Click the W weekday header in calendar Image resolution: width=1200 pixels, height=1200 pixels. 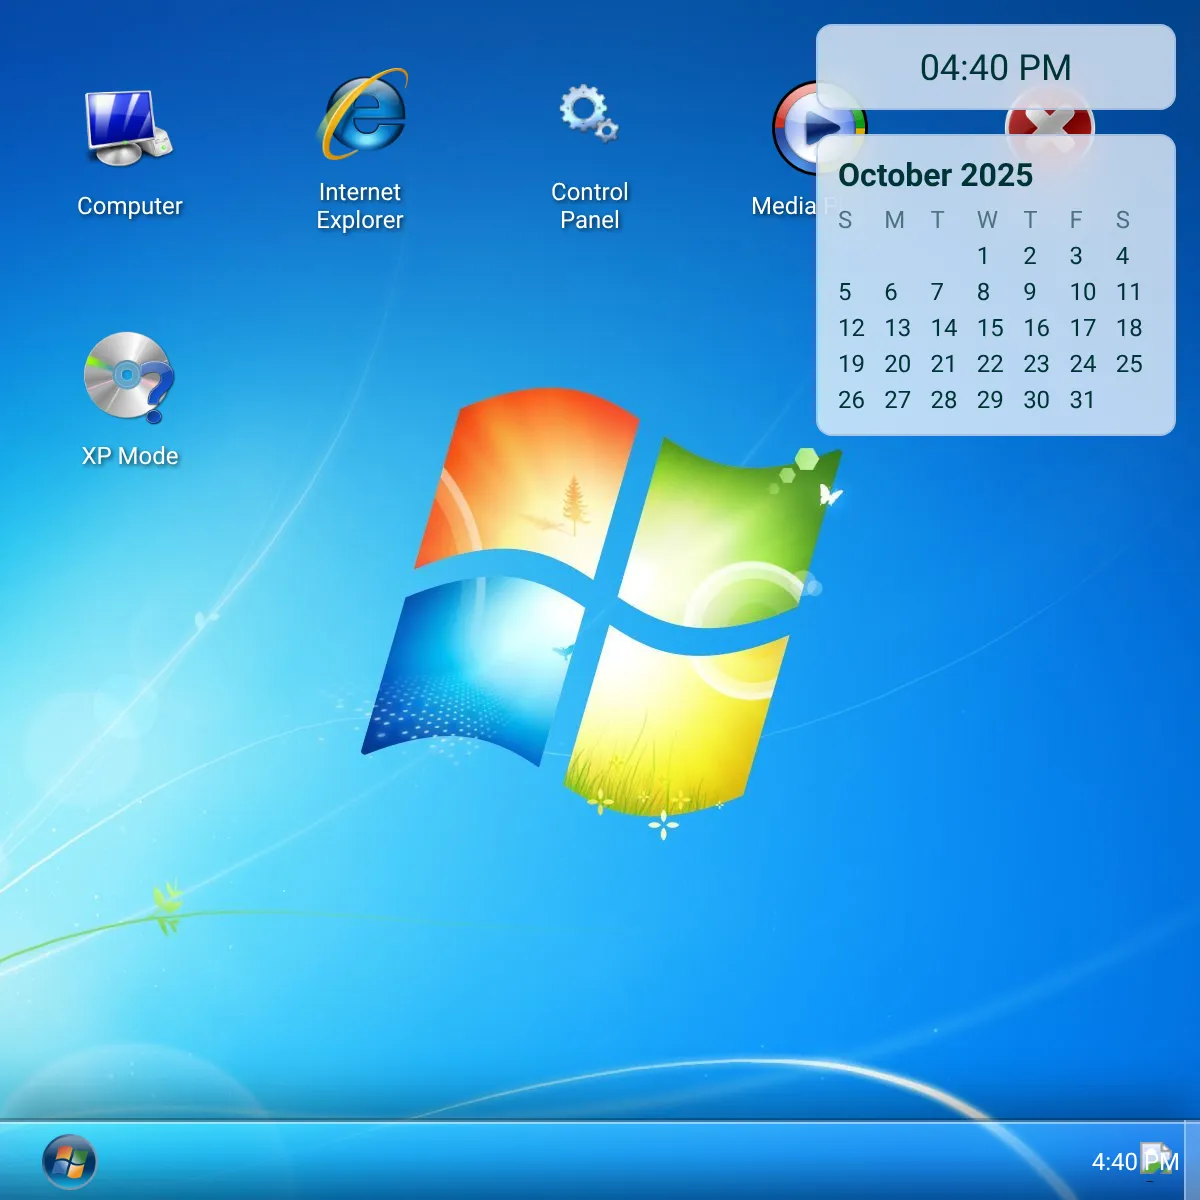click(986, 220)
